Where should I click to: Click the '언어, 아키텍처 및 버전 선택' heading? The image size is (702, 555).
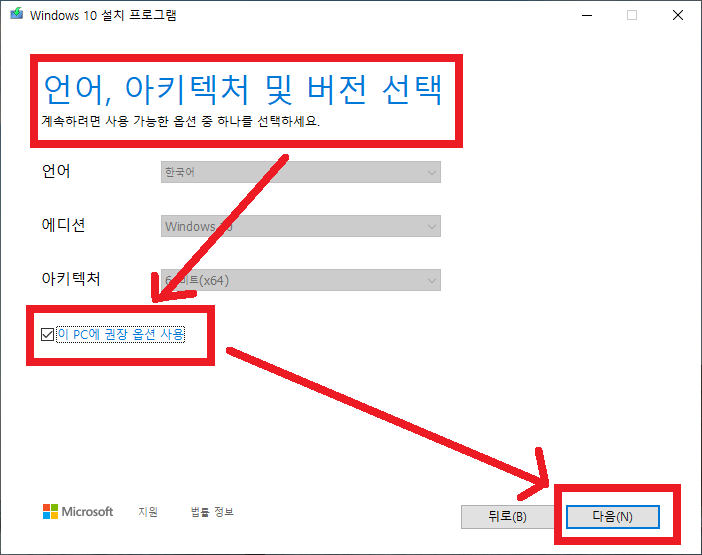point(243,89)
